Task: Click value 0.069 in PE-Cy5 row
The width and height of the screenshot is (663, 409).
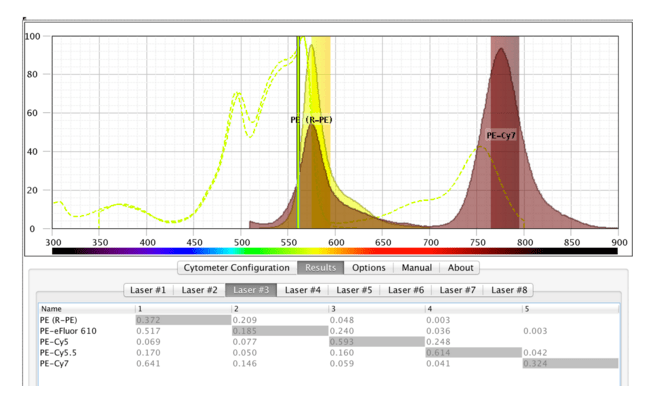Action: point(148,342)
